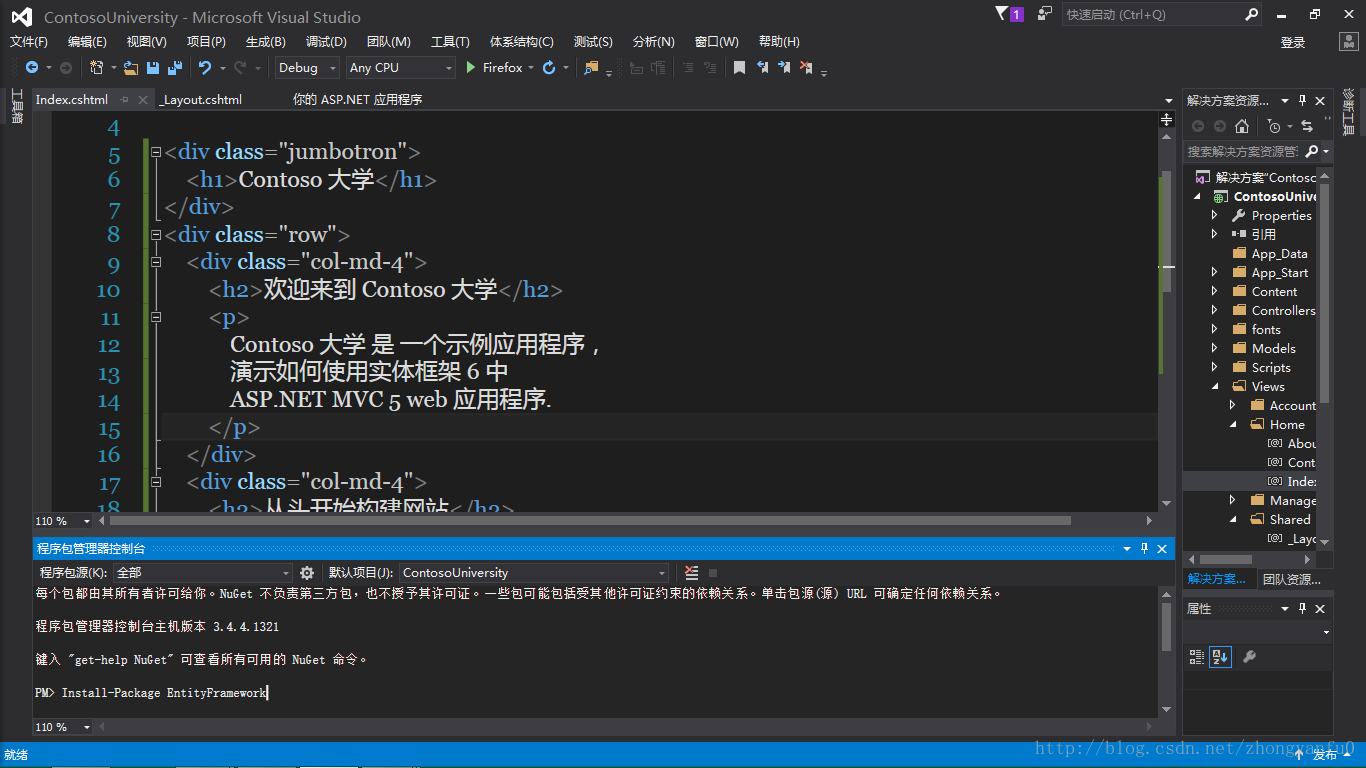Click the Open File folder icon
The width and height of the screenshot is (1366, 768).
[x=131, y=68]
